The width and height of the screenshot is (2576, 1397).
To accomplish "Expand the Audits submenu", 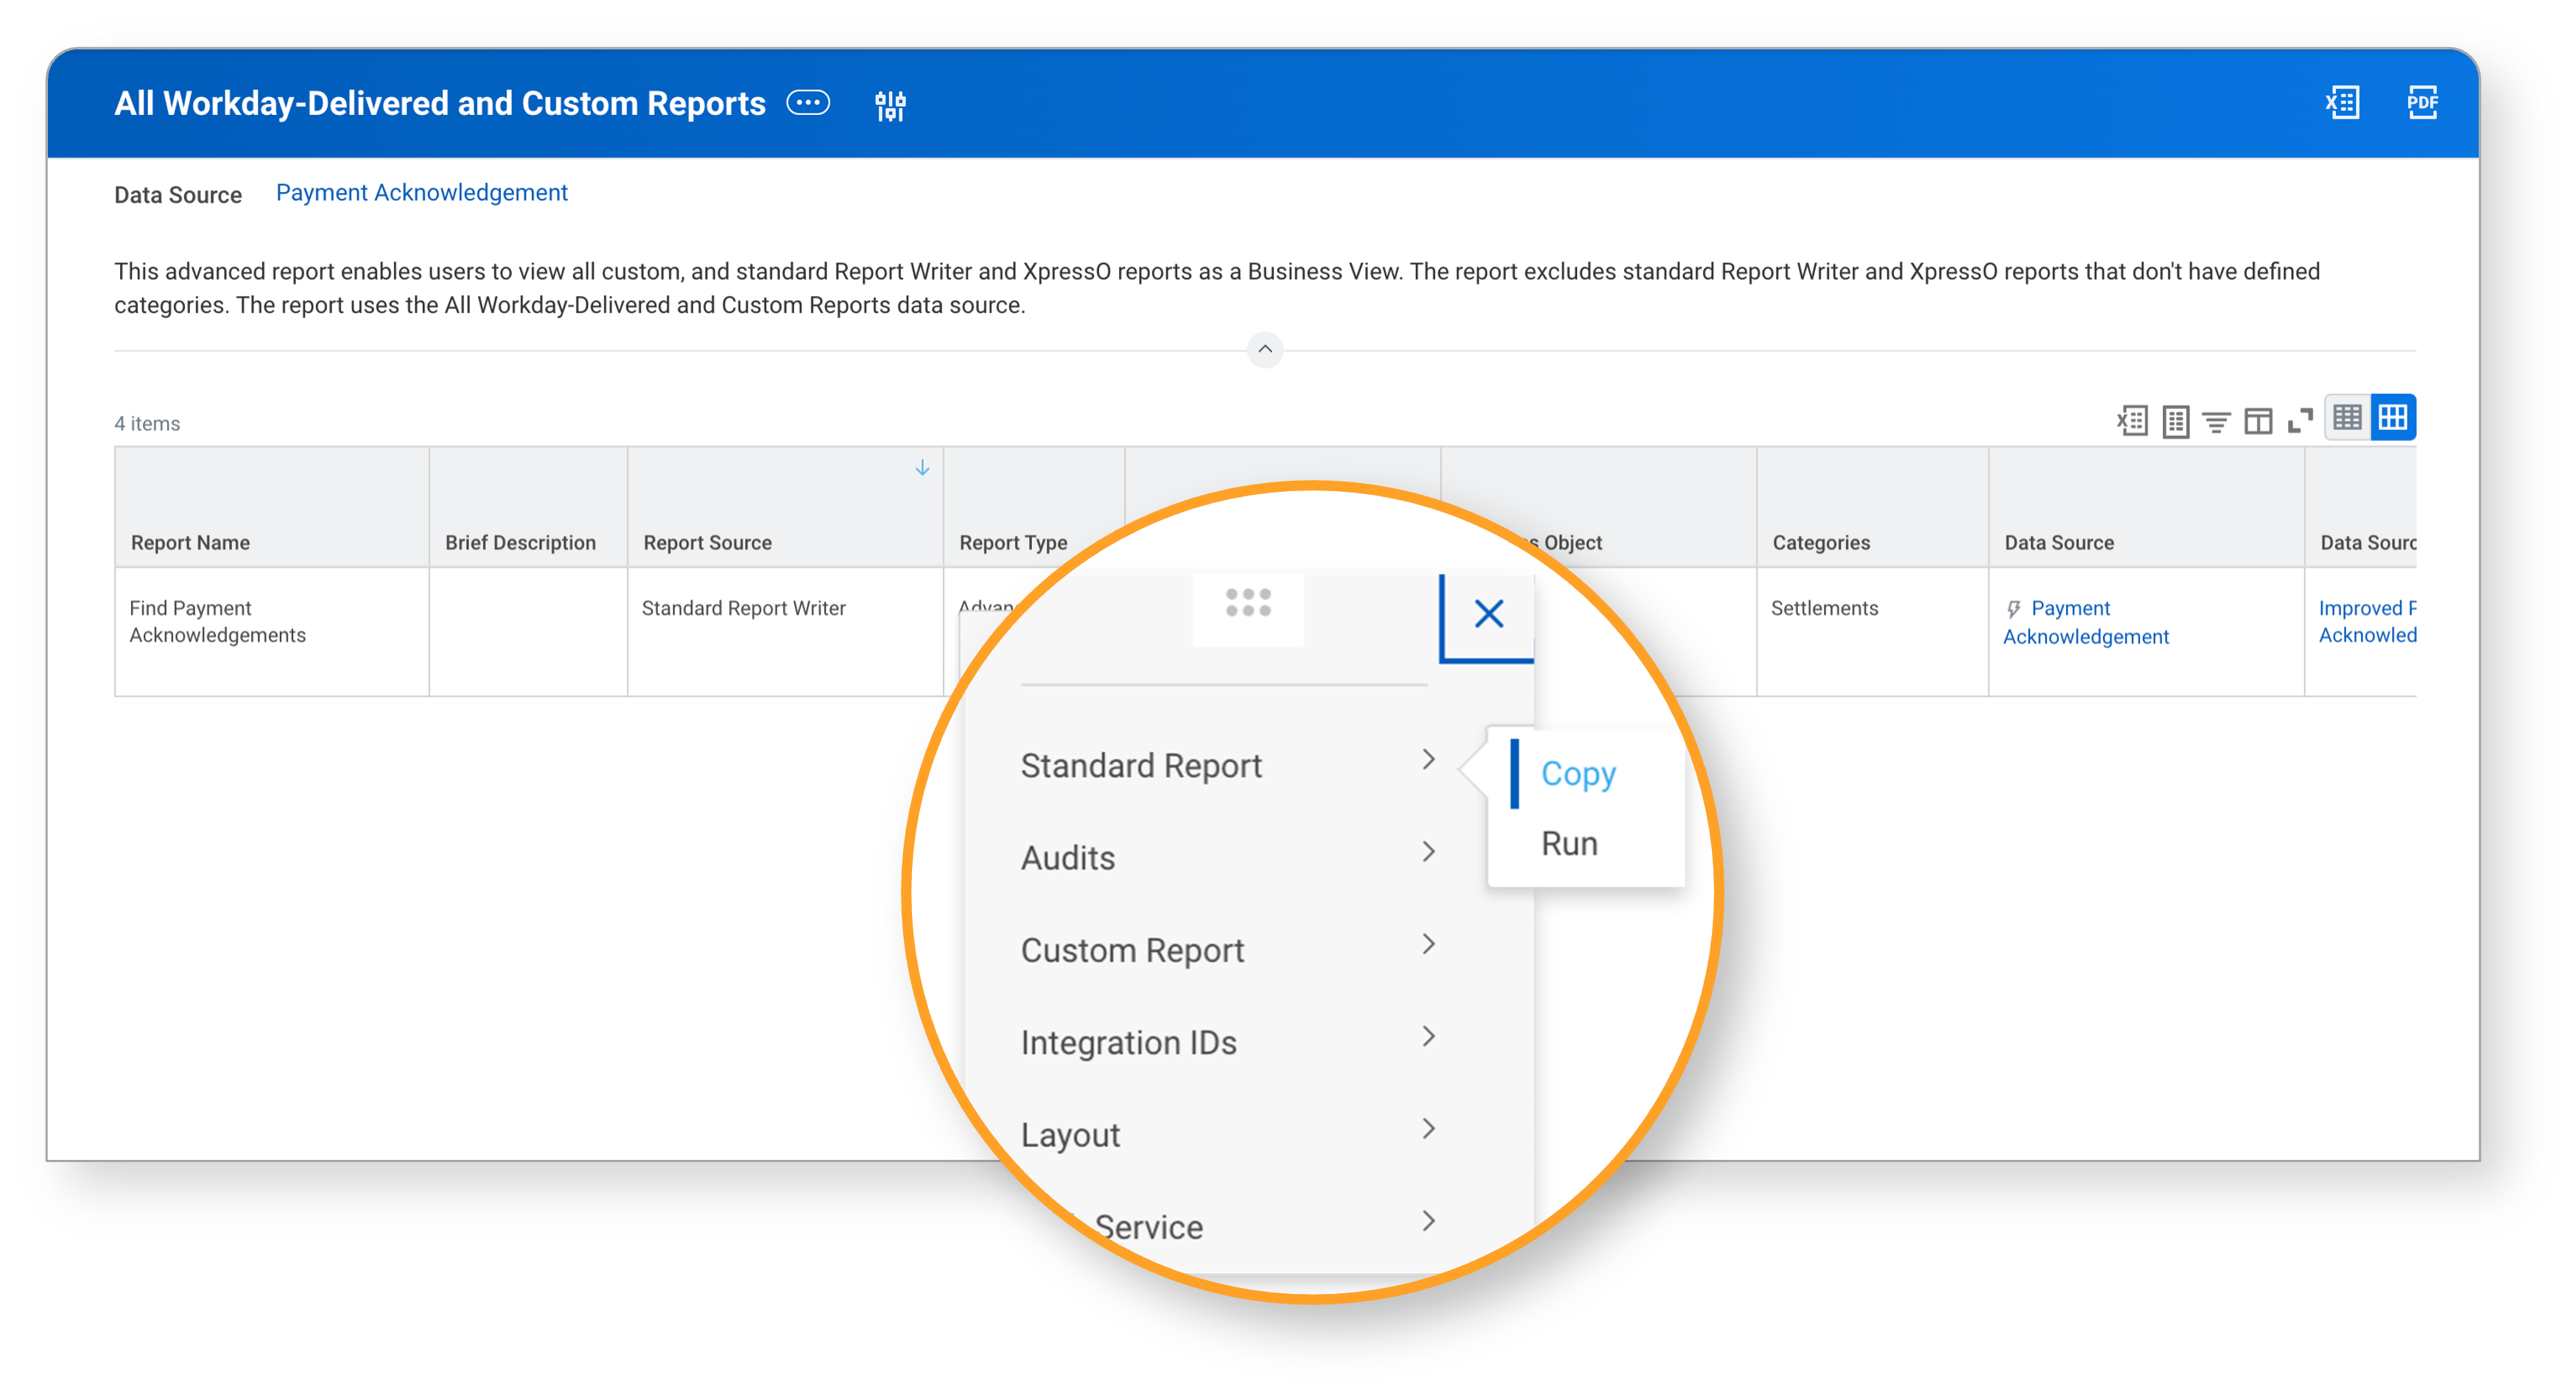I will click(1228, 858).
